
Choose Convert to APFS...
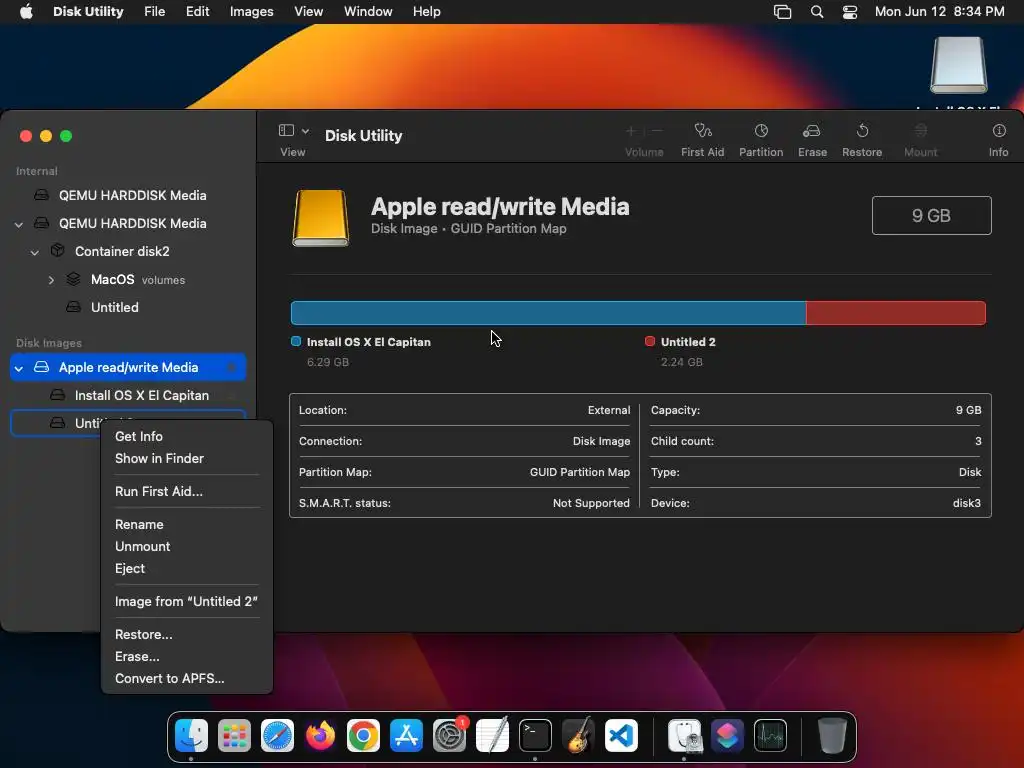pyautogui.click(x=187, y=679)
